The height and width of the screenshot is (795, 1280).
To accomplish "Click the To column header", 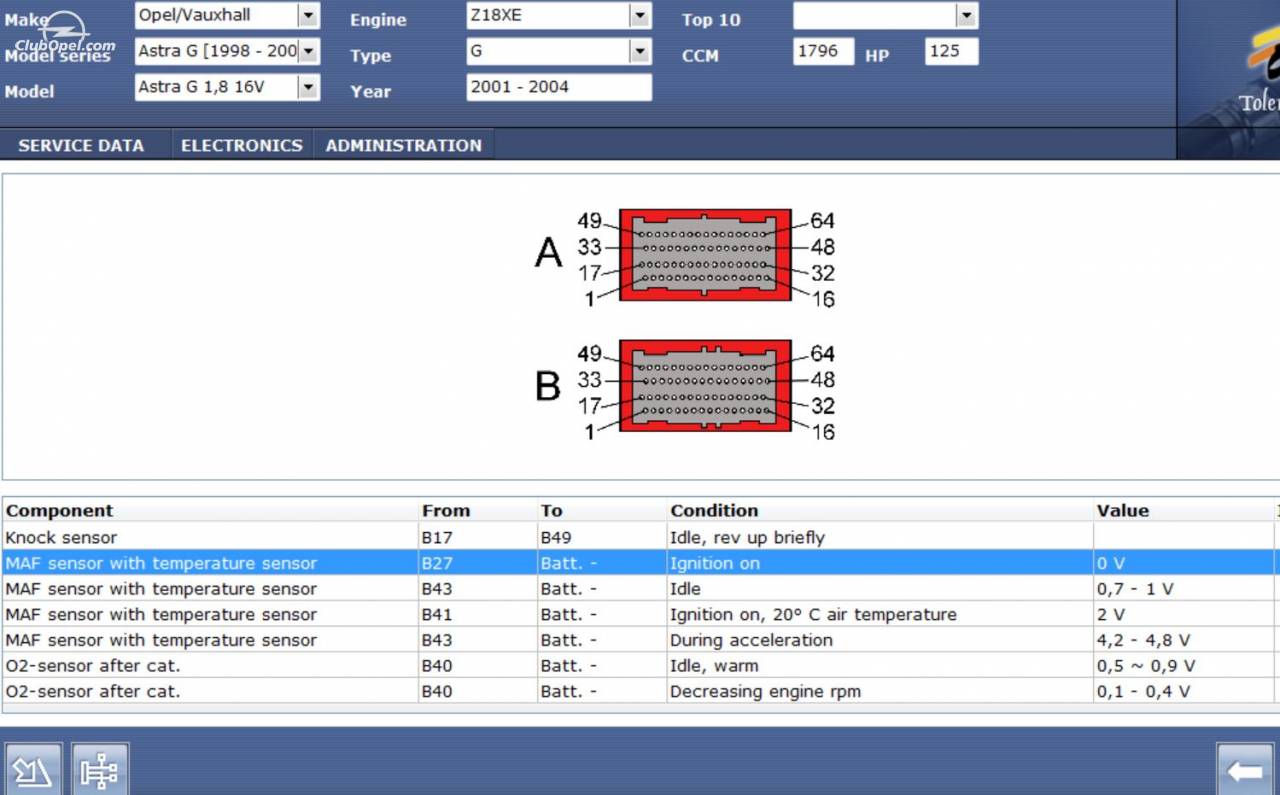I will coord(602,511).
